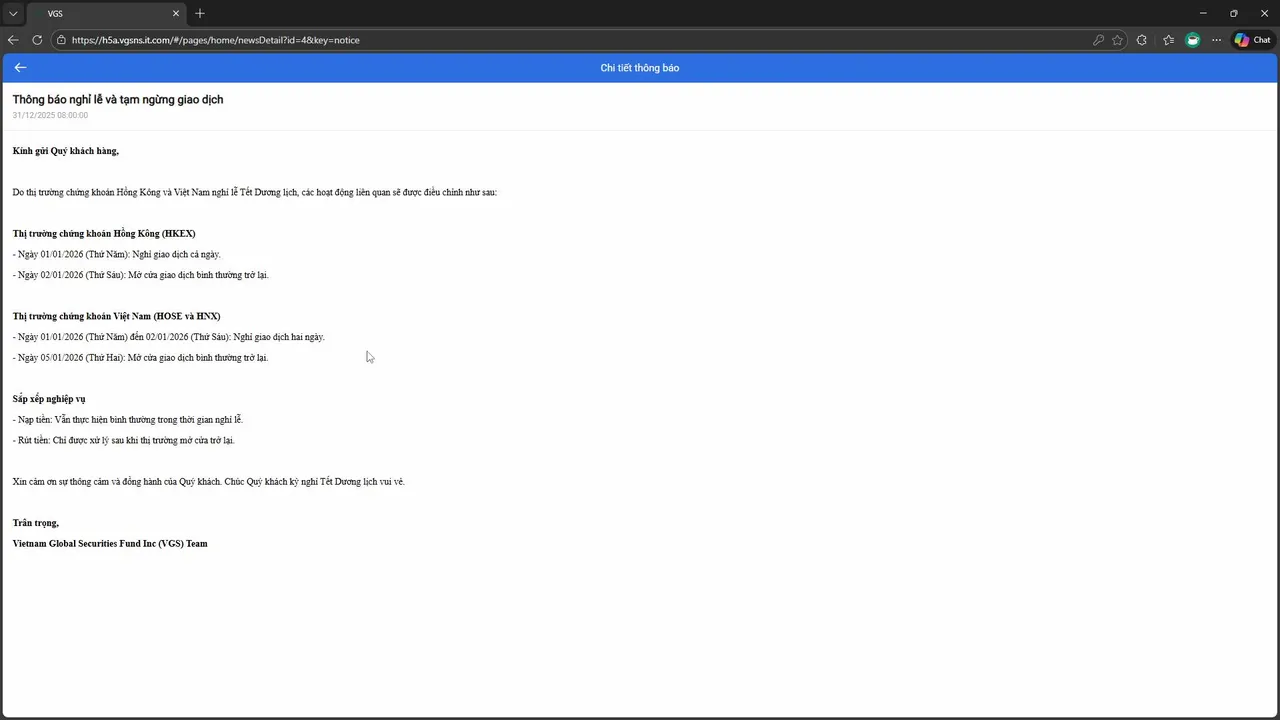This screenshot has width=1280, height=720.
Task: Click the 'Chi tiết thông báo' header title
Action: pos(640,67)
